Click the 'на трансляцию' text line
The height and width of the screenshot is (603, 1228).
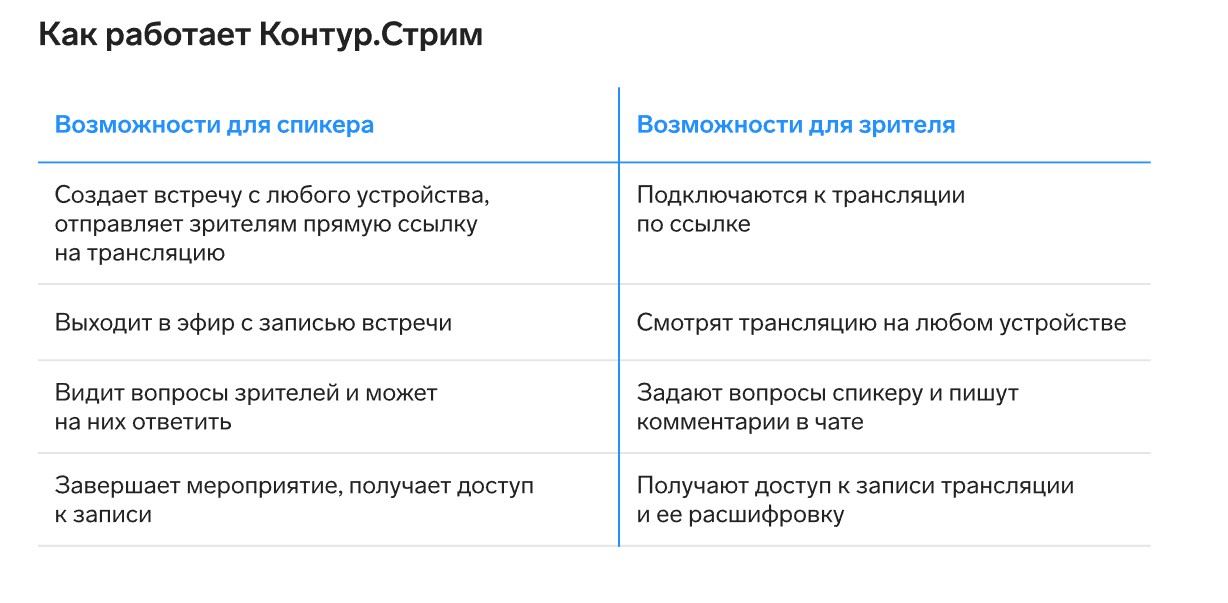point(139,253)
